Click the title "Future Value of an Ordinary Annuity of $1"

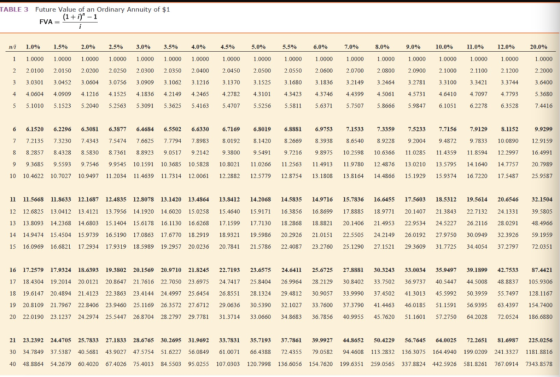tap(102, 10)
